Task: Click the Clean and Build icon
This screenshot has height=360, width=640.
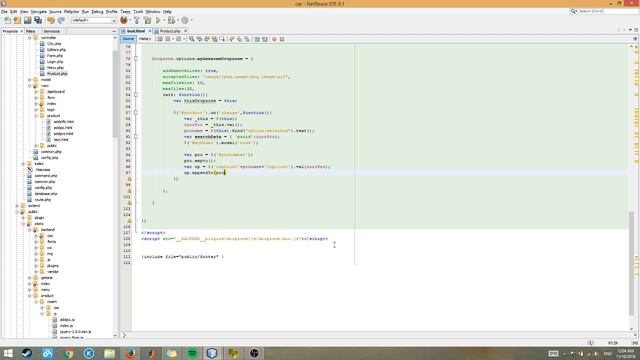Action: coord(147,20)
